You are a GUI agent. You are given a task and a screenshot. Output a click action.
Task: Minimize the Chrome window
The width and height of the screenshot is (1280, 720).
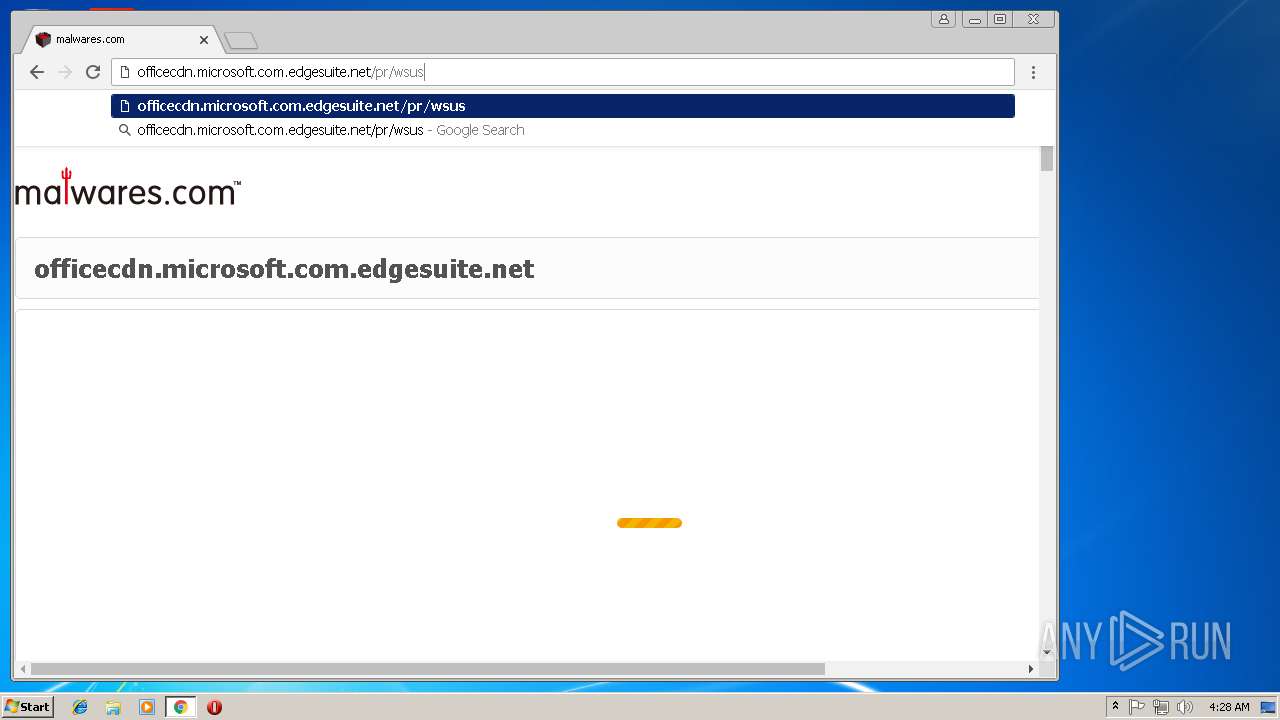pos(975,19)
